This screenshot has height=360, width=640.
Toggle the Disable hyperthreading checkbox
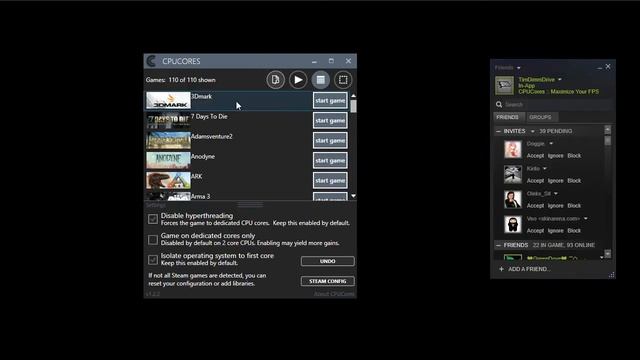pos(153,219)
